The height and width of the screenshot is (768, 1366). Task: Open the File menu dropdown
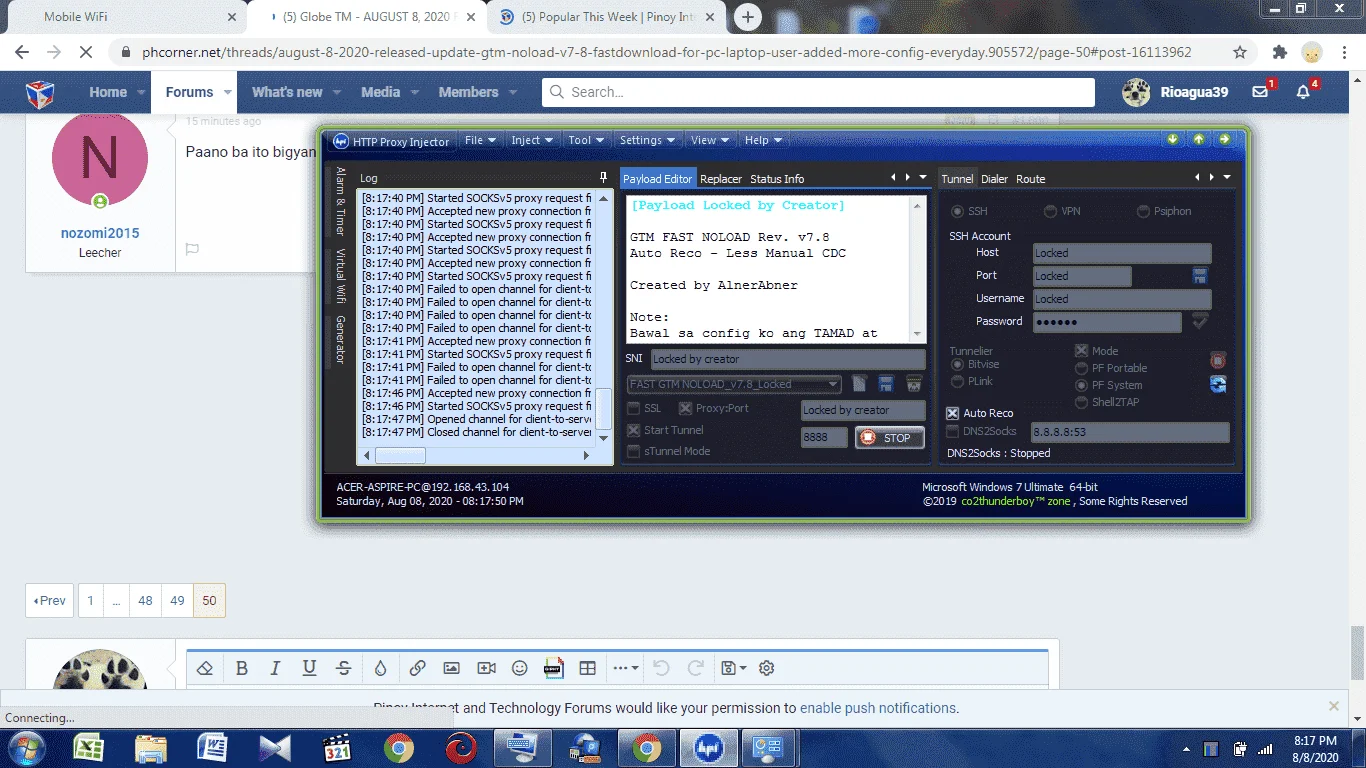pos(481,140)
